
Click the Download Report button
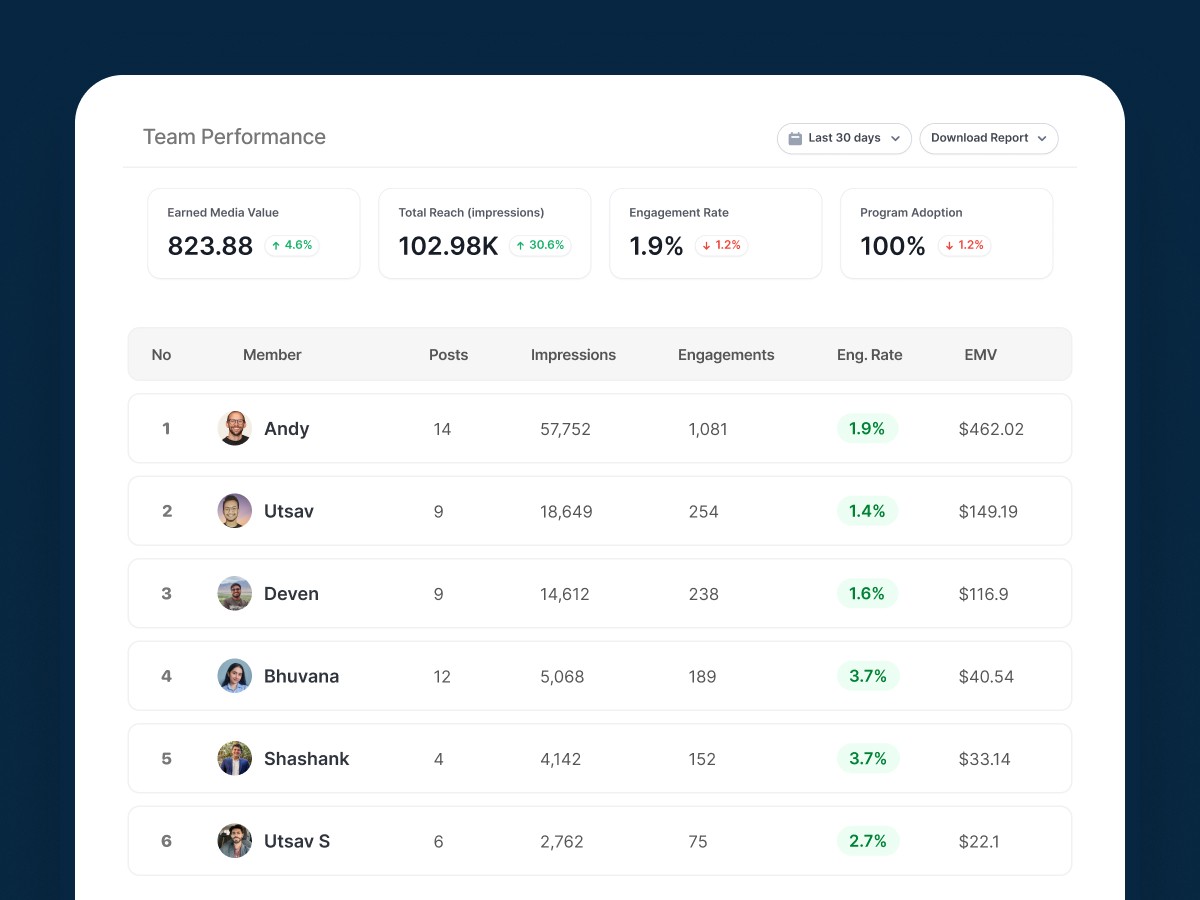988,138
